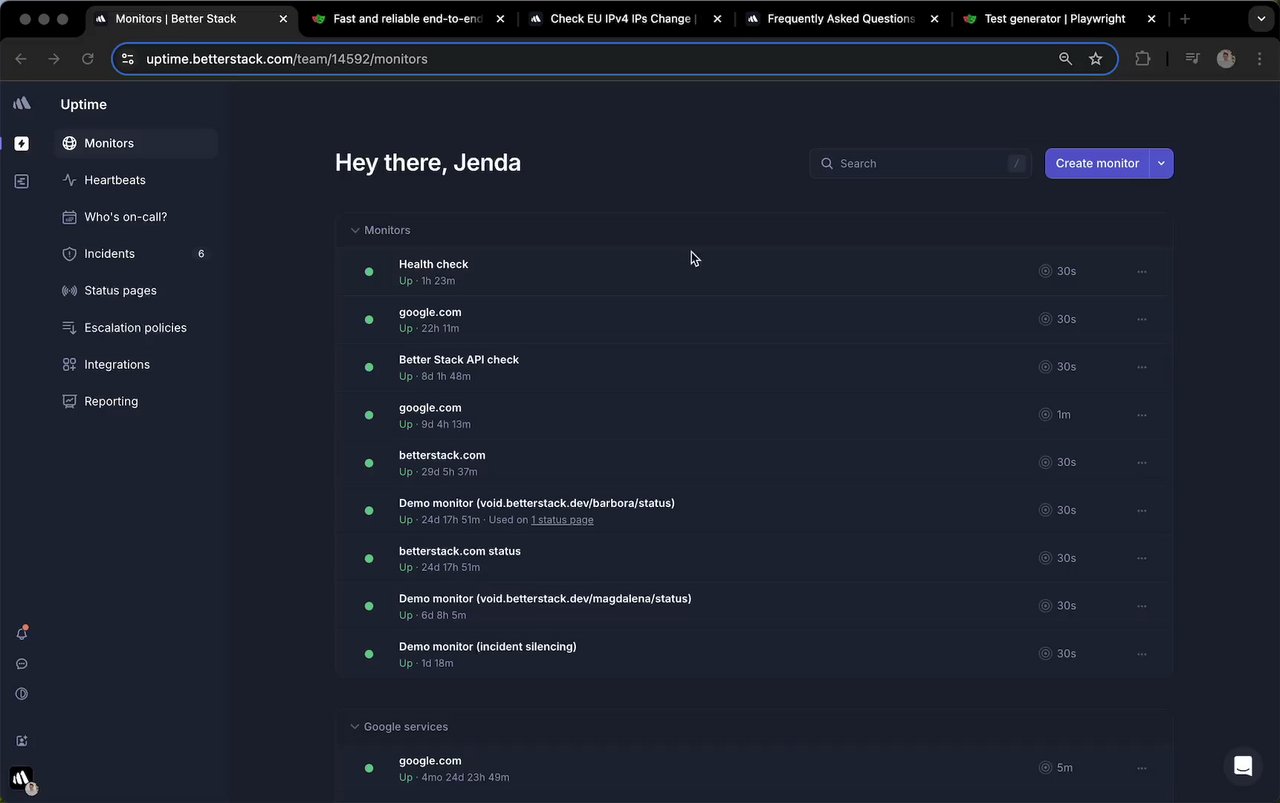Click the 5m check frequency text
This screenshot has width=1280, height=803.
(1065, 768)
